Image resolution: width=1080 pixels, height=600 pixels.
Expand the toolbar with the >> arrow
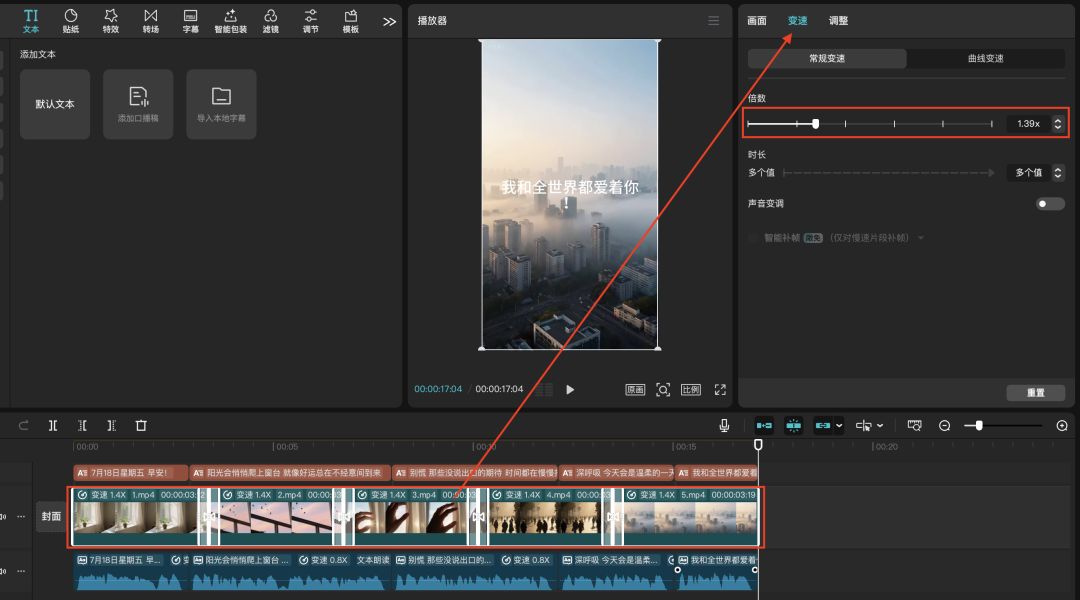389,21
